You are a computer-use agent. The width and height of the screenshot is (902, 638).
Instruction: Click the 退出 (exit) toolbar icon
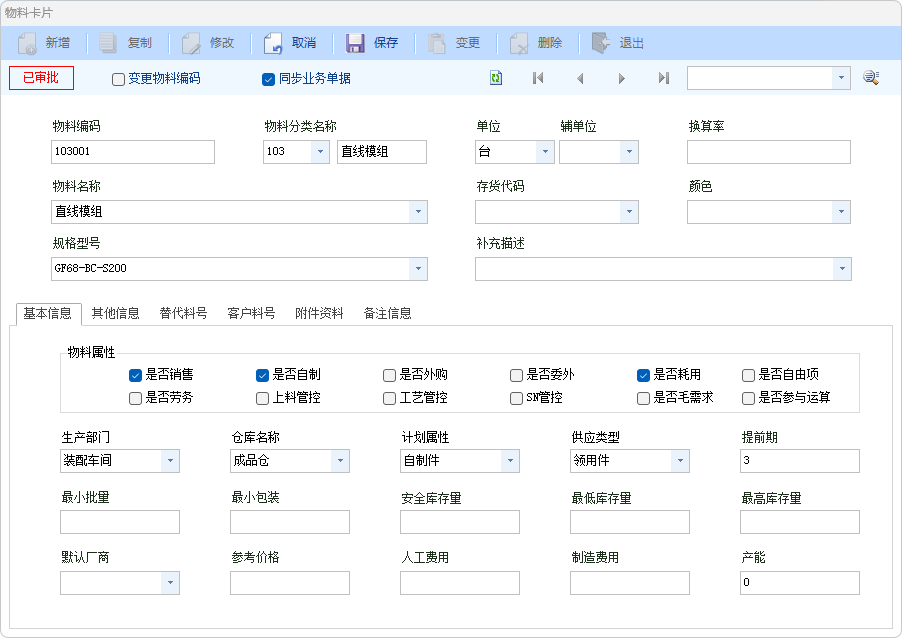601,43
